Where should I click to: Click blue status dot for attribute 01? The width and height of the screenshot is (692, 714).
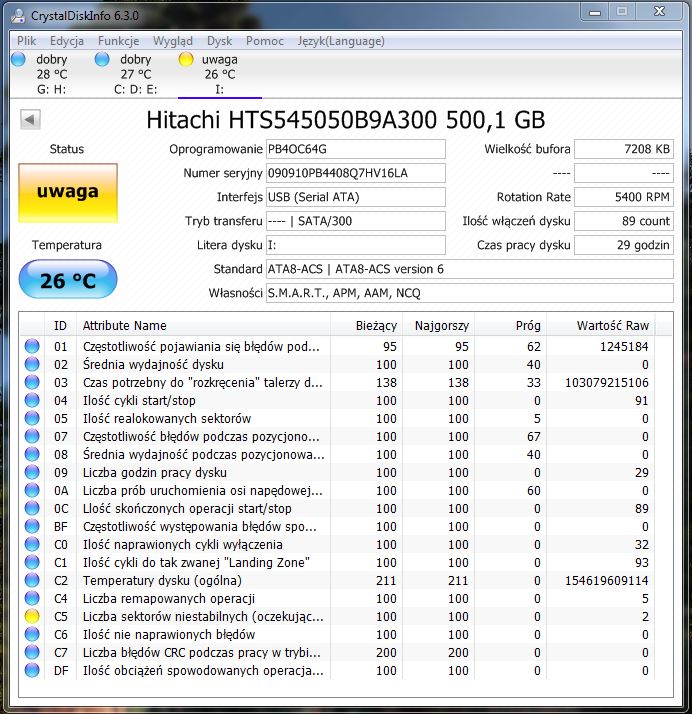point(32,347)
